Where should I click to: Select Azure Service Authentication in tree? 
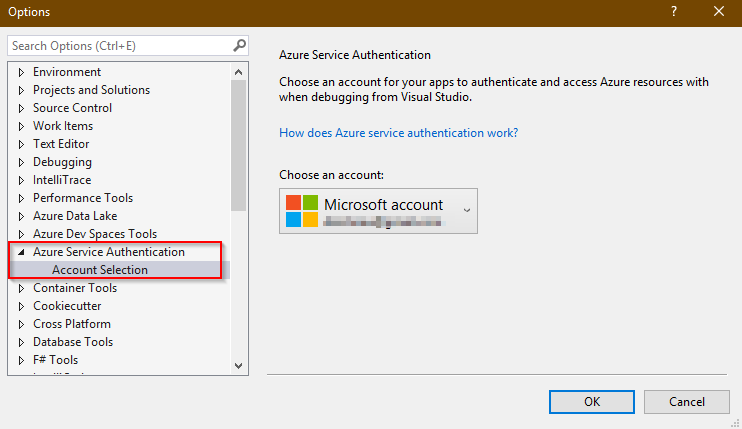109,252
